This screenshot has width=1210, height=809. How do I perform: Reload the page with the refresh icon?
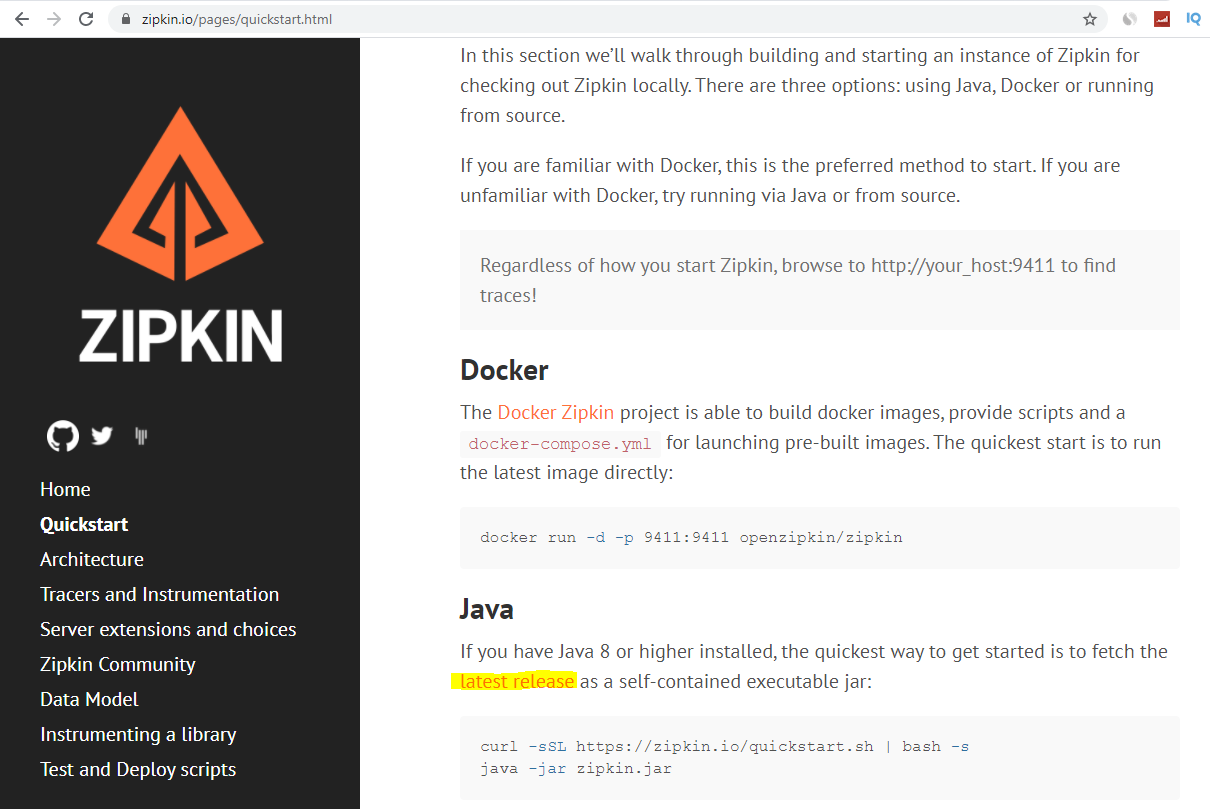pyautogui.click(x=86, y=19)
